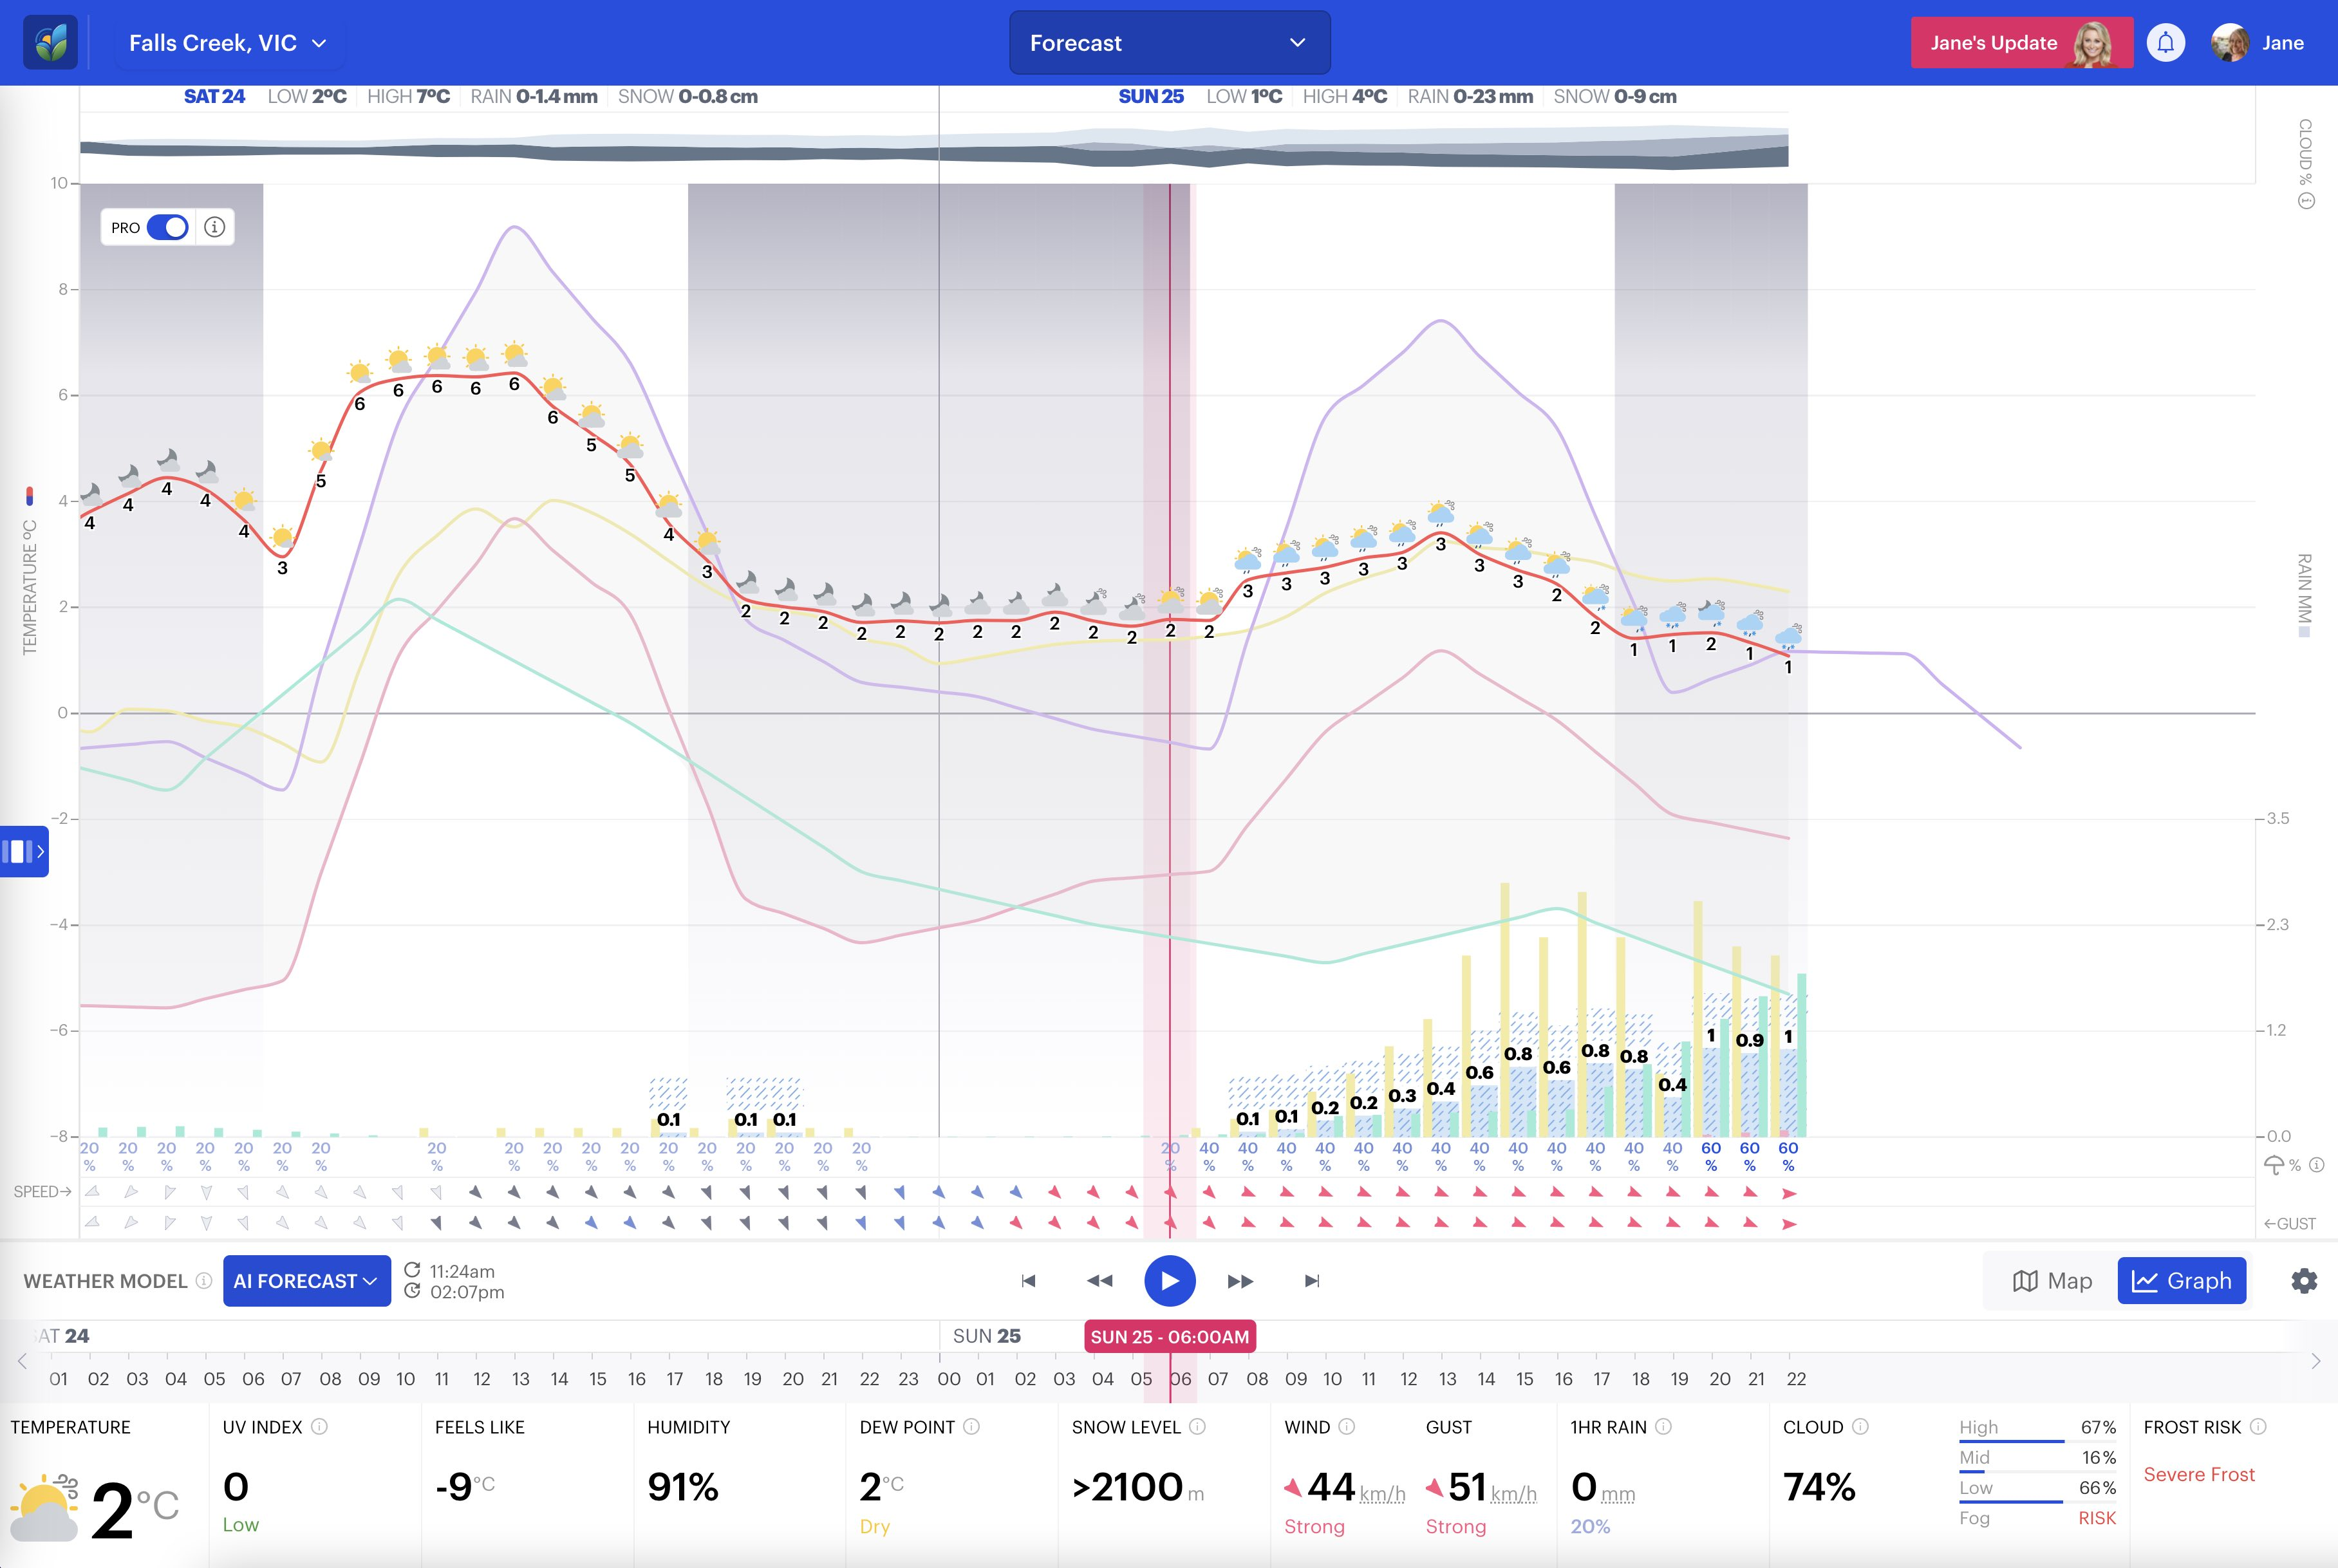
Task: Click the app logo icon
Action: (x=50, y=43)
